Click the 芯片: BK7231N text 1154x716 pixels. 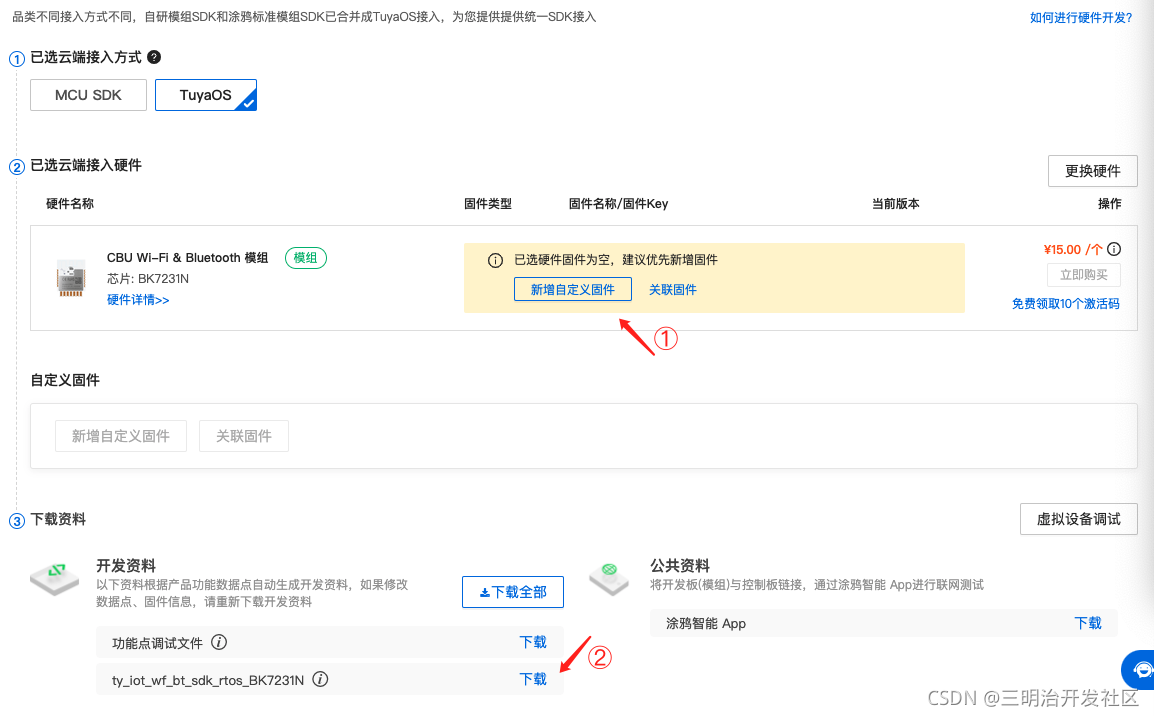(148, 279)
